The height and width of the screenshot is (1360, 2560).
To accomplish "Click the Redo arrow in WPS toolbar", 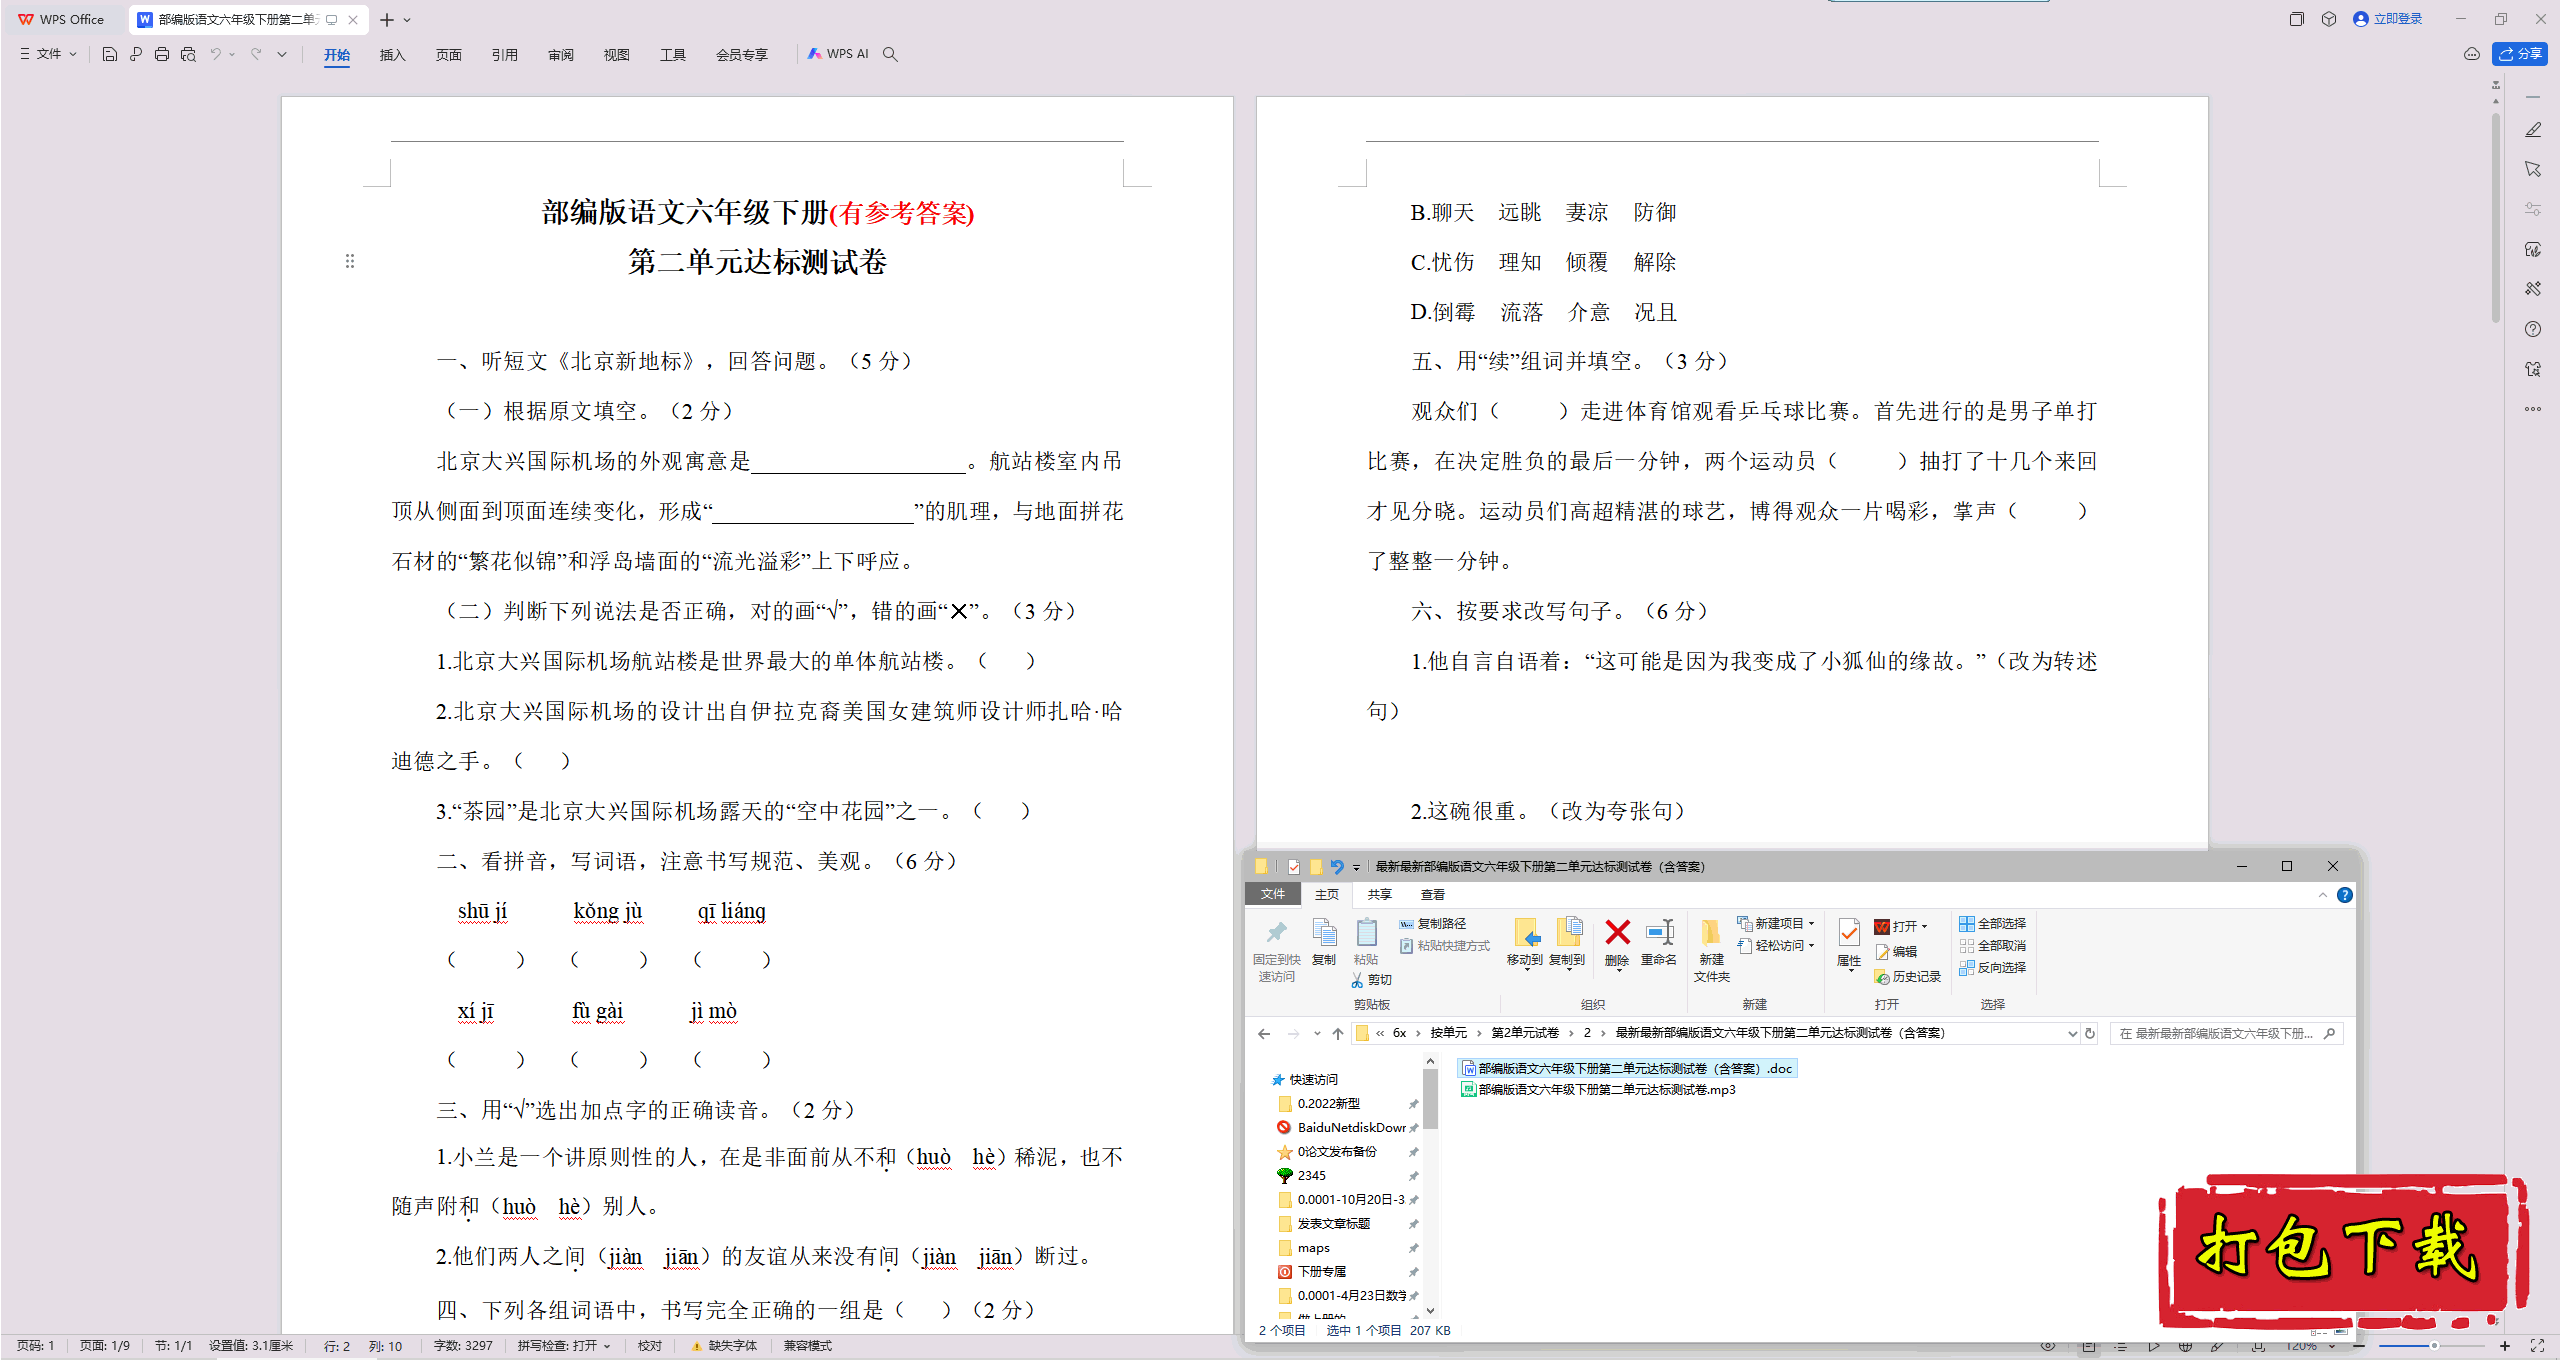I will tap(256, 54).
